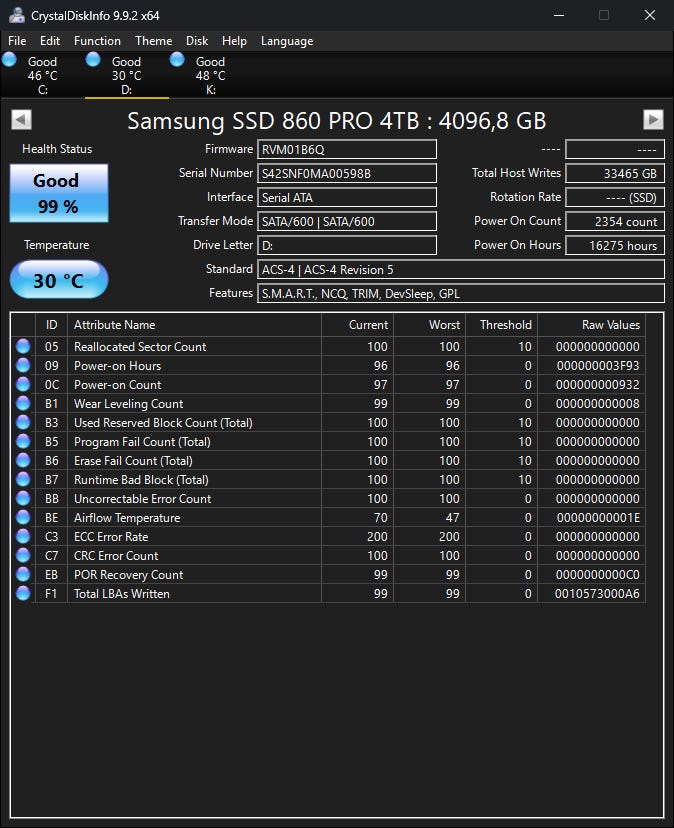Select the Wear Leveling Count attribute name
The width and height of the screenshot is (674, 828).
pyautogui.click(x=128, y=403)
